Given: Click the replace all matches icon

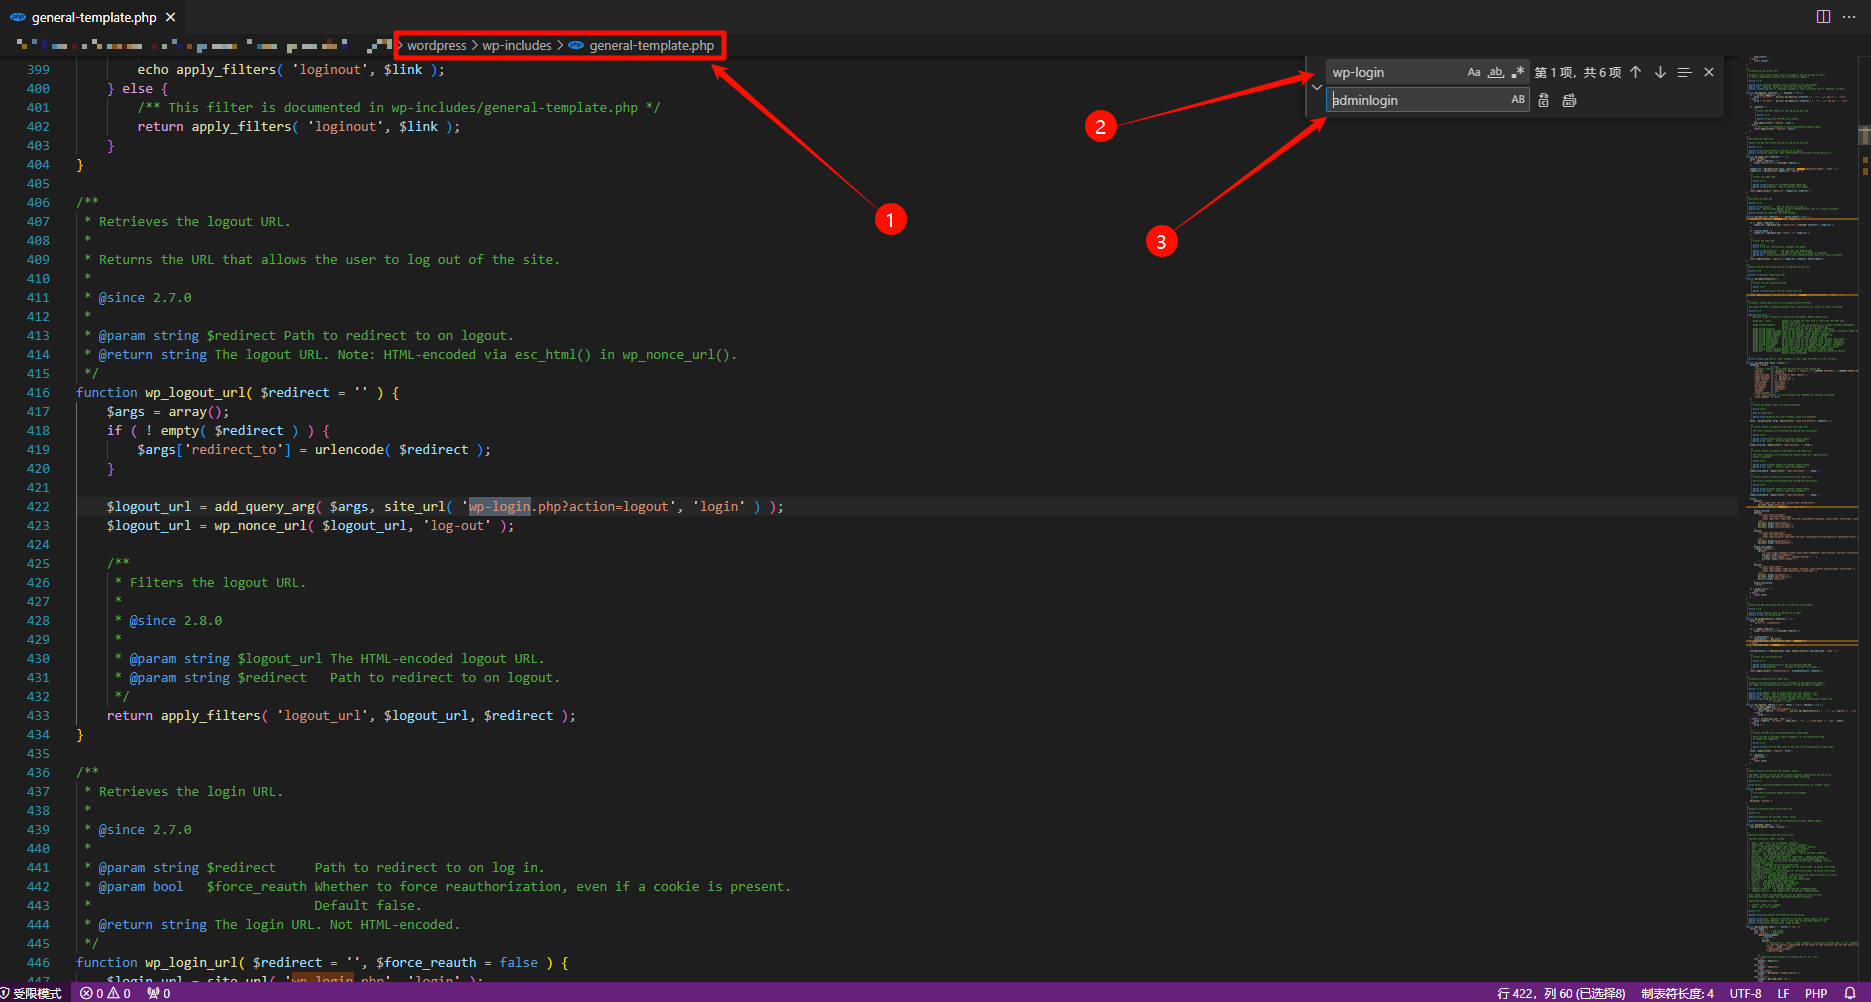Looking at the screenshot, I should [1569, 100].
